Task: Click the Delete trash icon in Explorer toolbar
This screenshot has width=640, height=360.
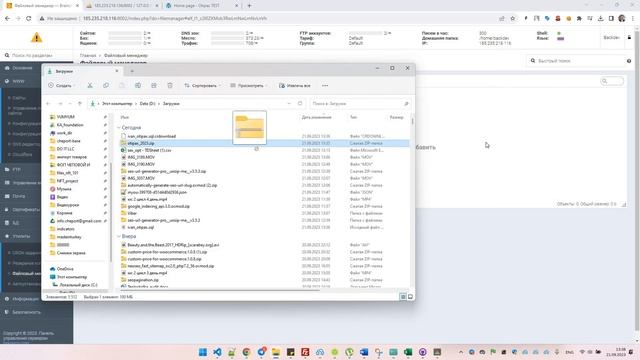Action: [170, 85]
